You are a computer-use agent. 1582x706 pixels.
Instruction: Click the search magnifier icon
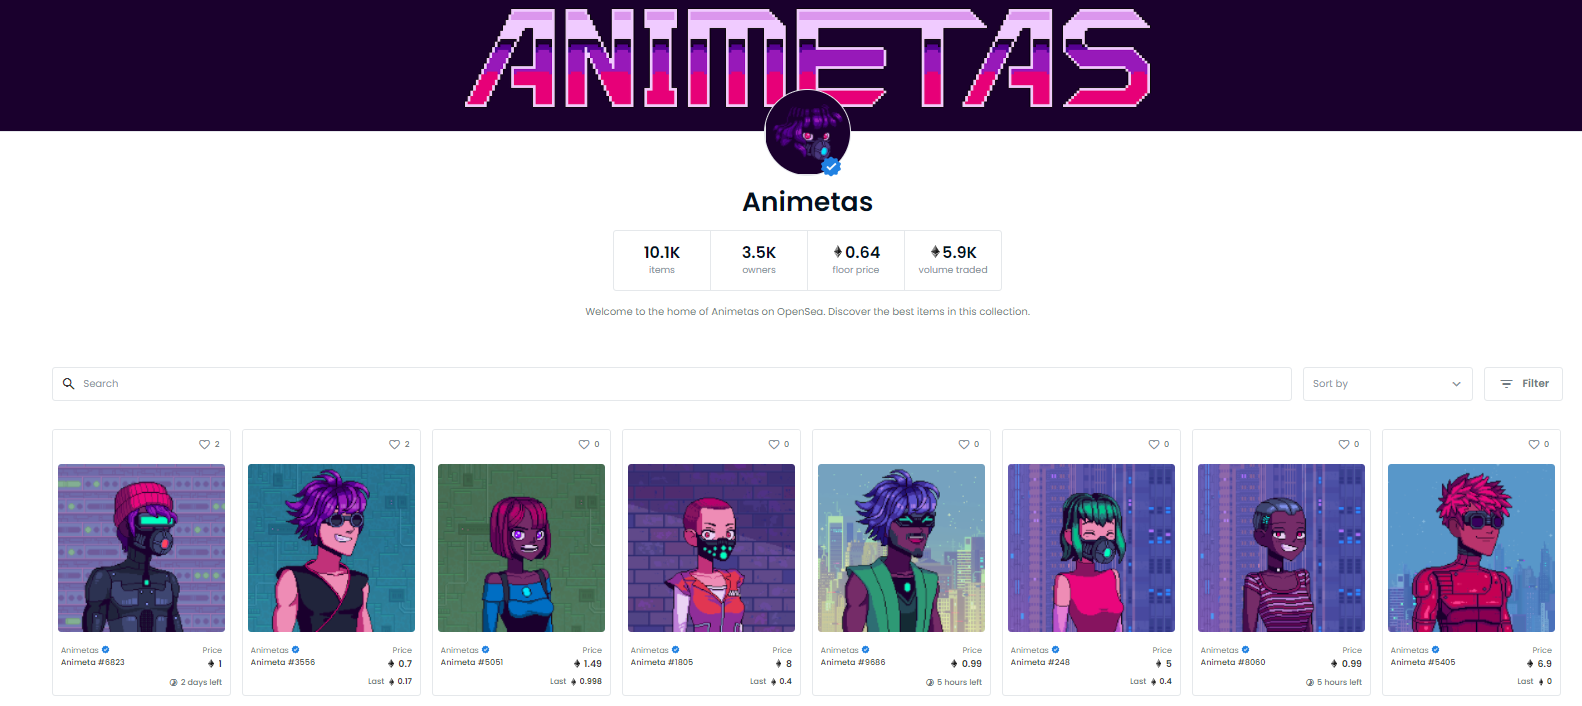68,384
